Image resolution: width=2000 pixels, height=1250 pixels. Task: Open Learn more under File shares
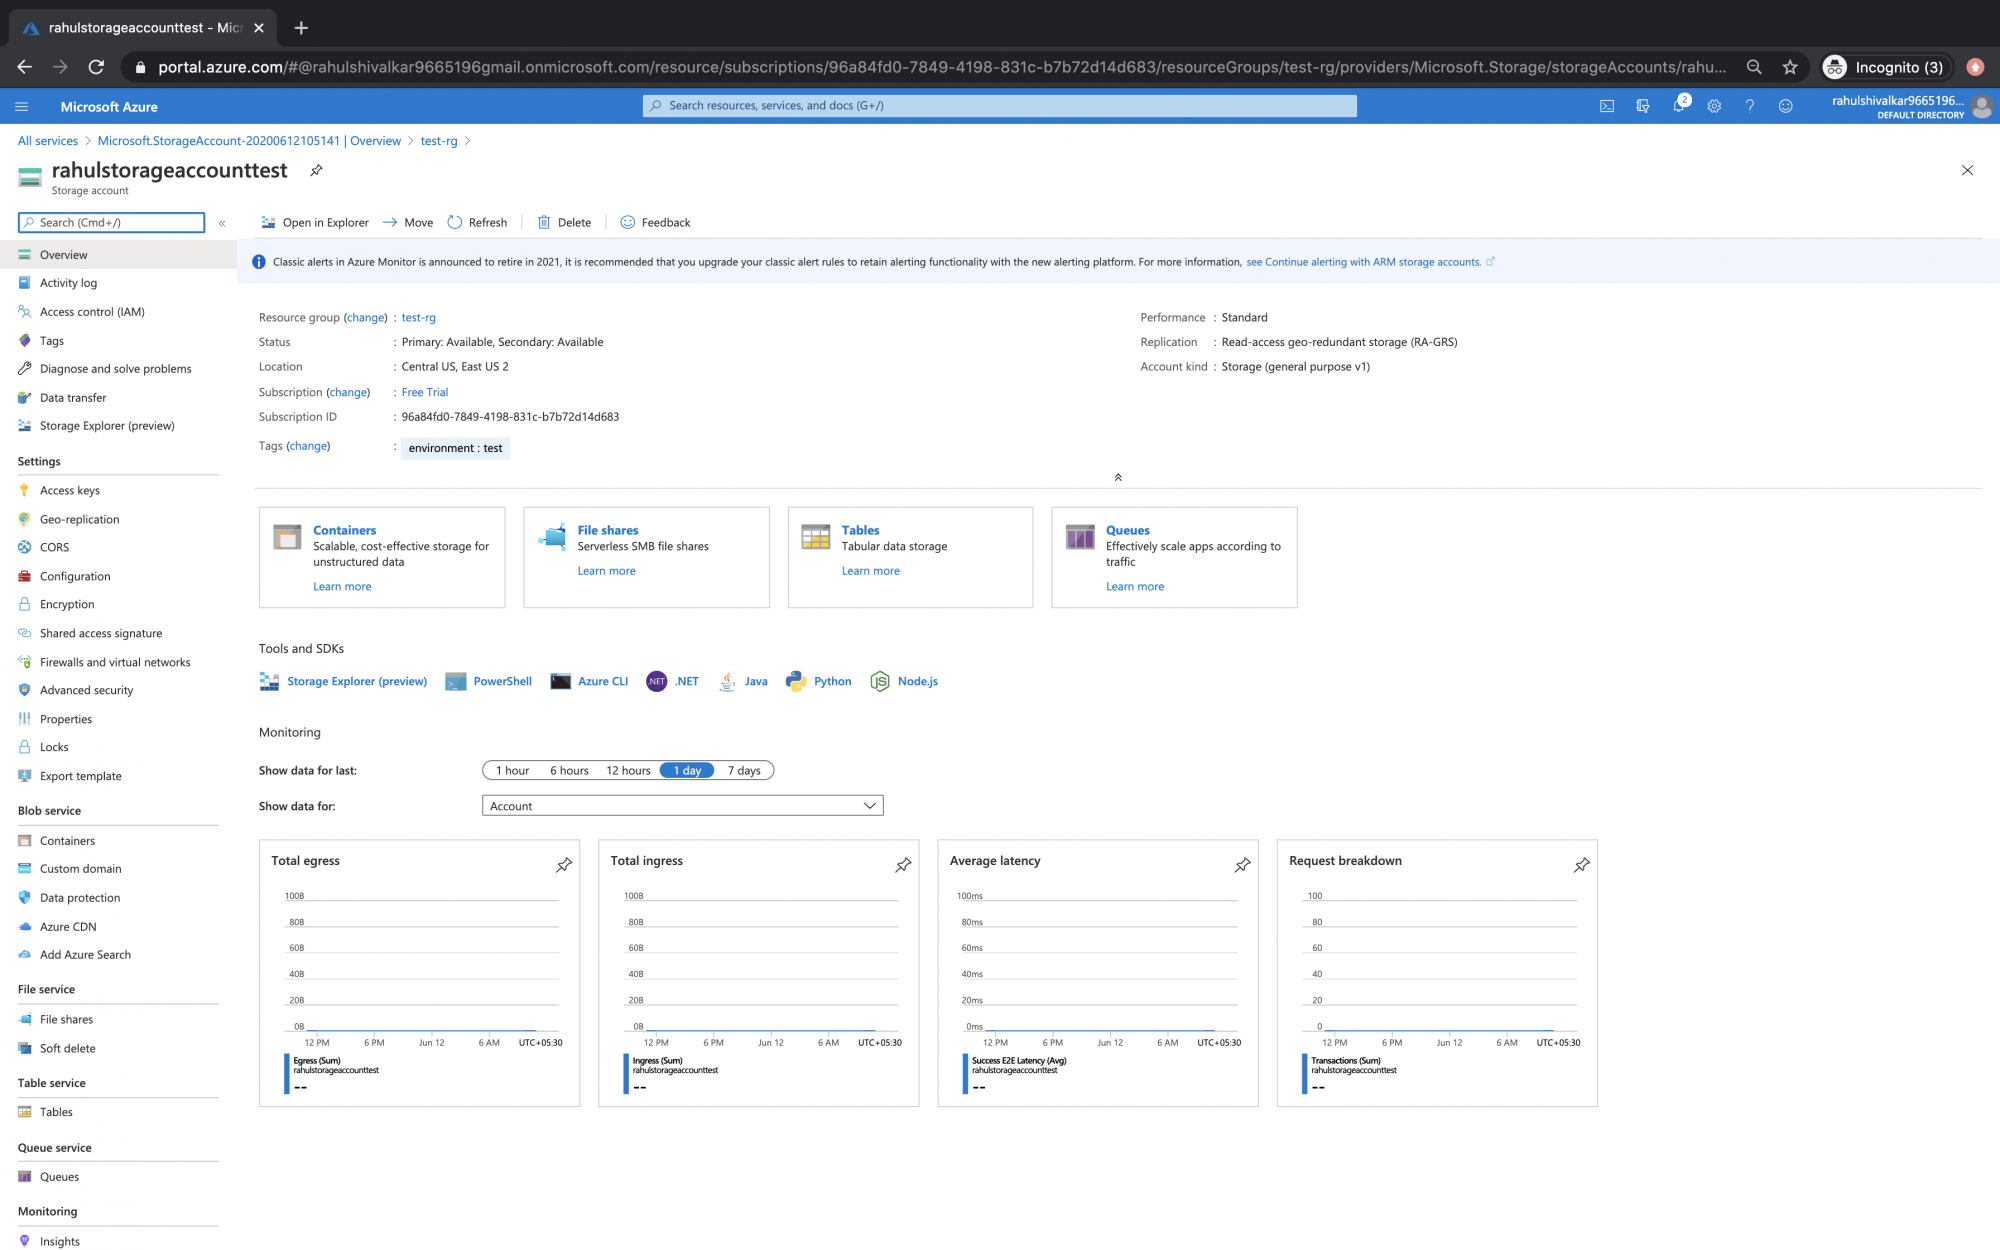pyautogui.click(x=606, y=570)
